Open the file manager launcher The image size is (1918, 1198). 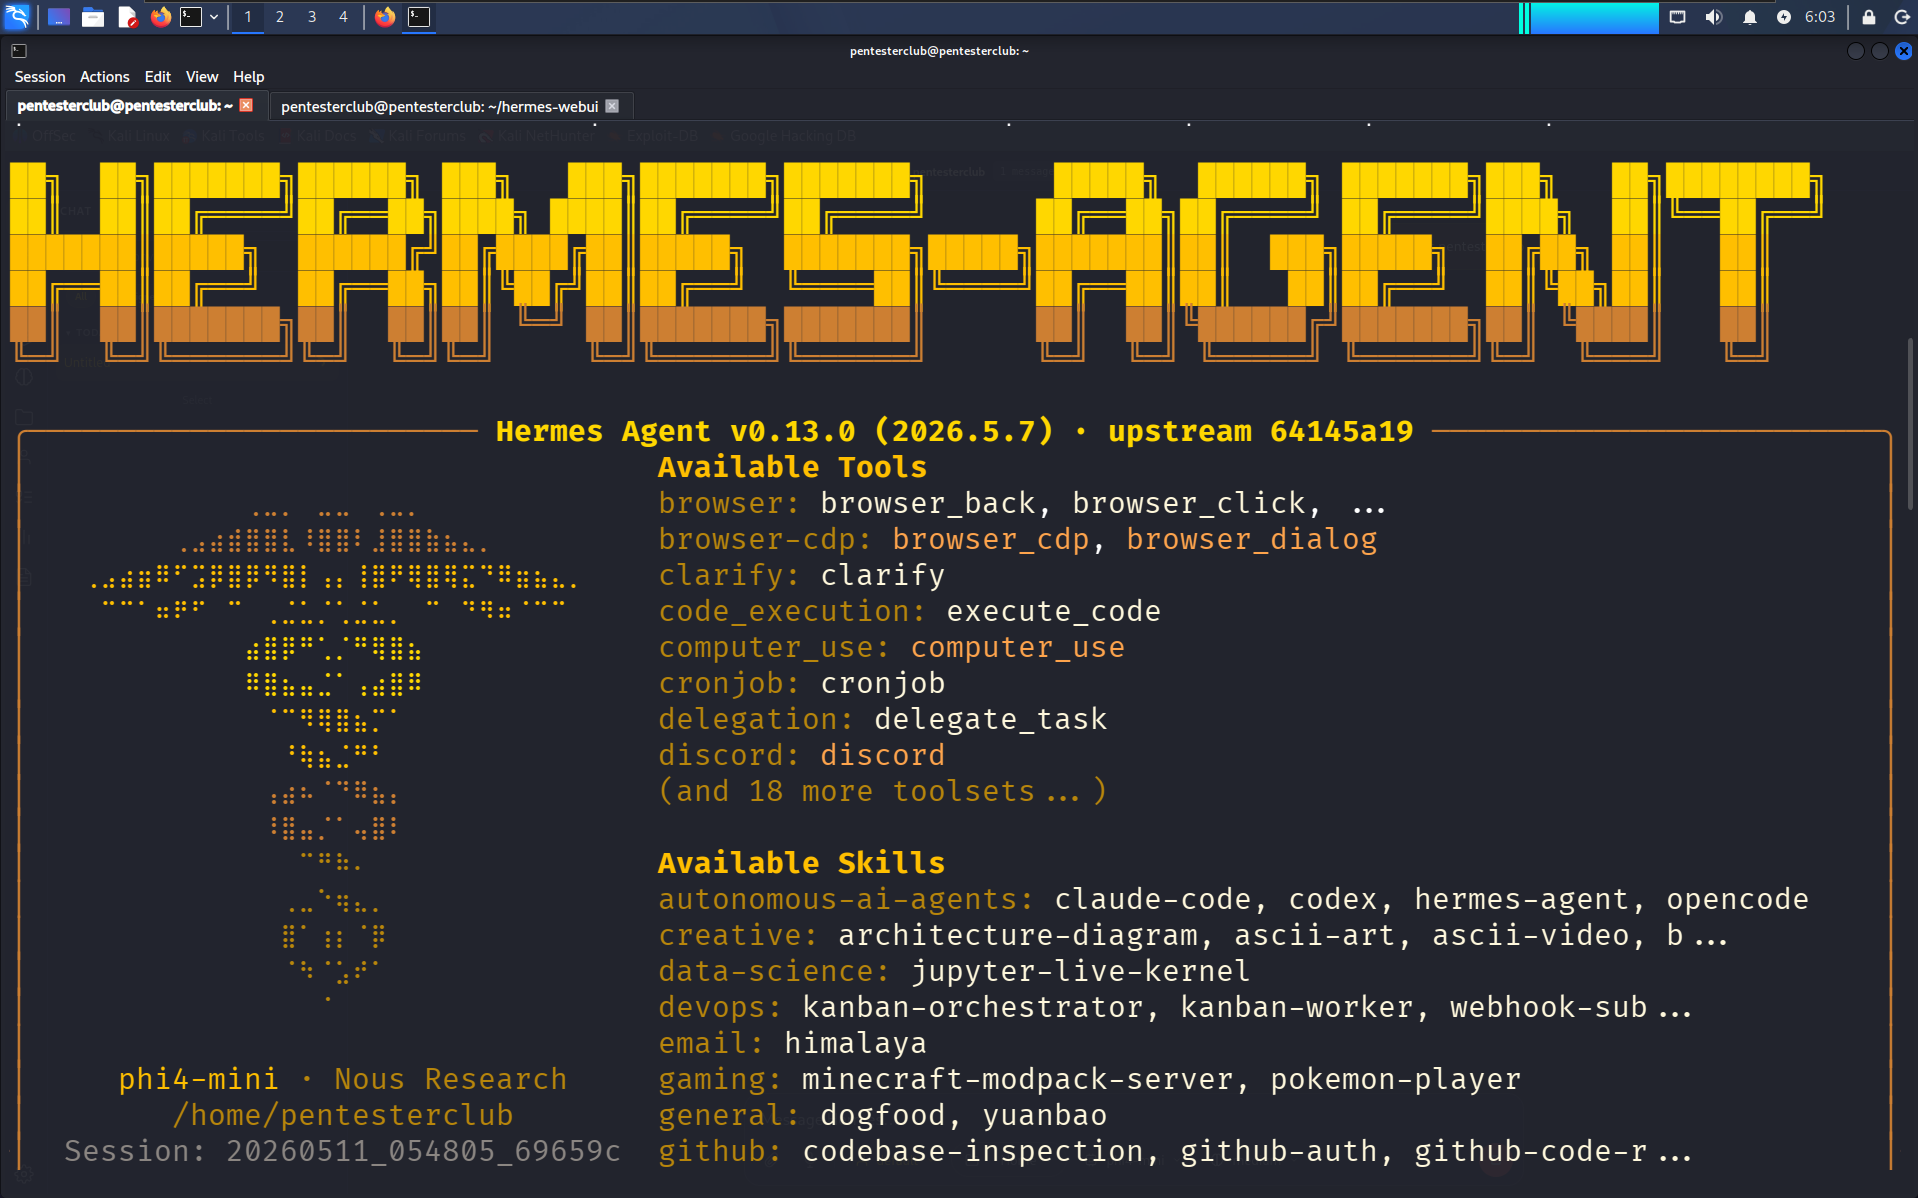[92, 16]
